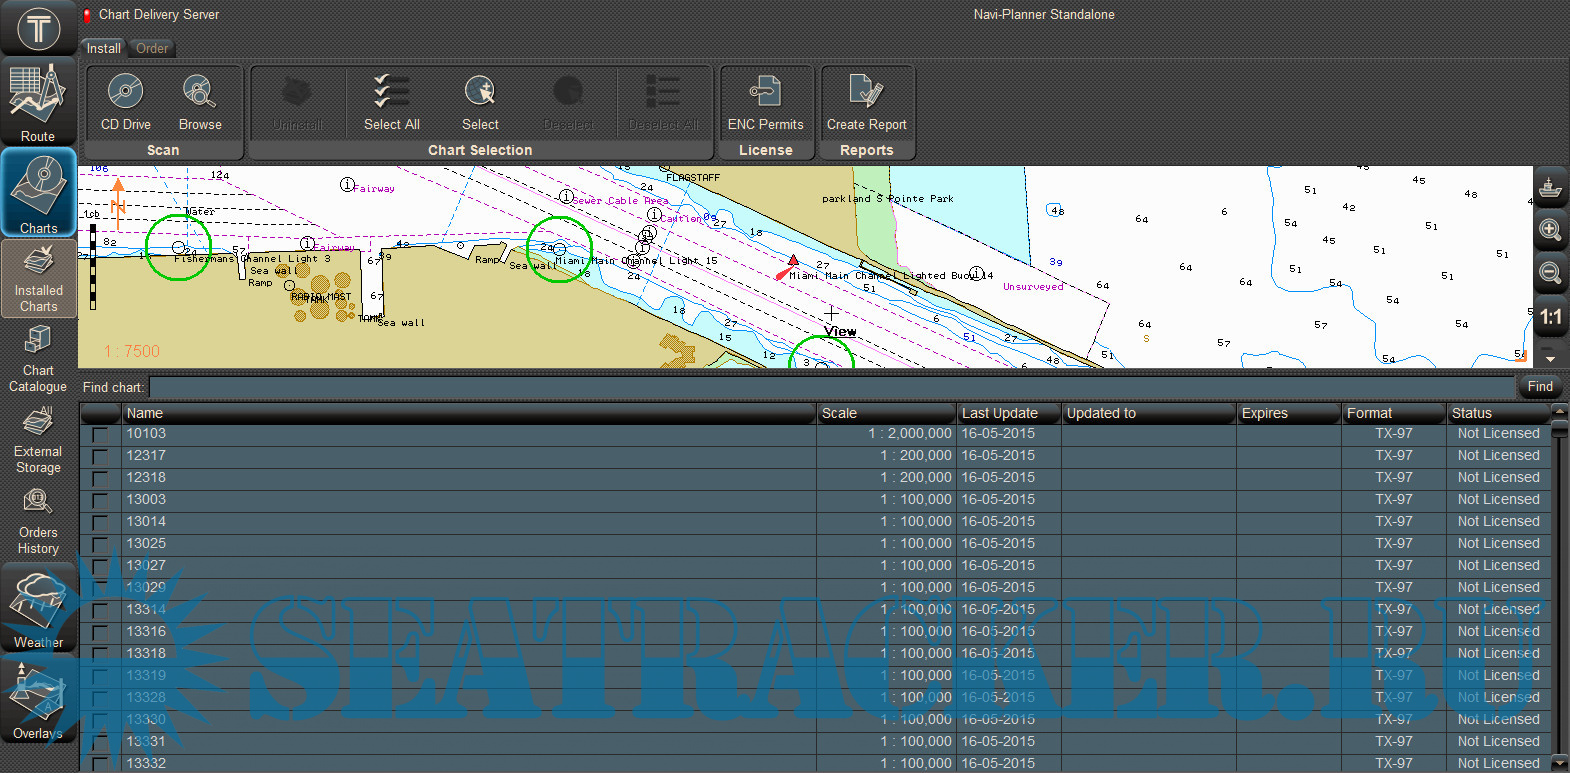
Task: Tick the checkbox for chart 10103
Action: click(100, 435)
